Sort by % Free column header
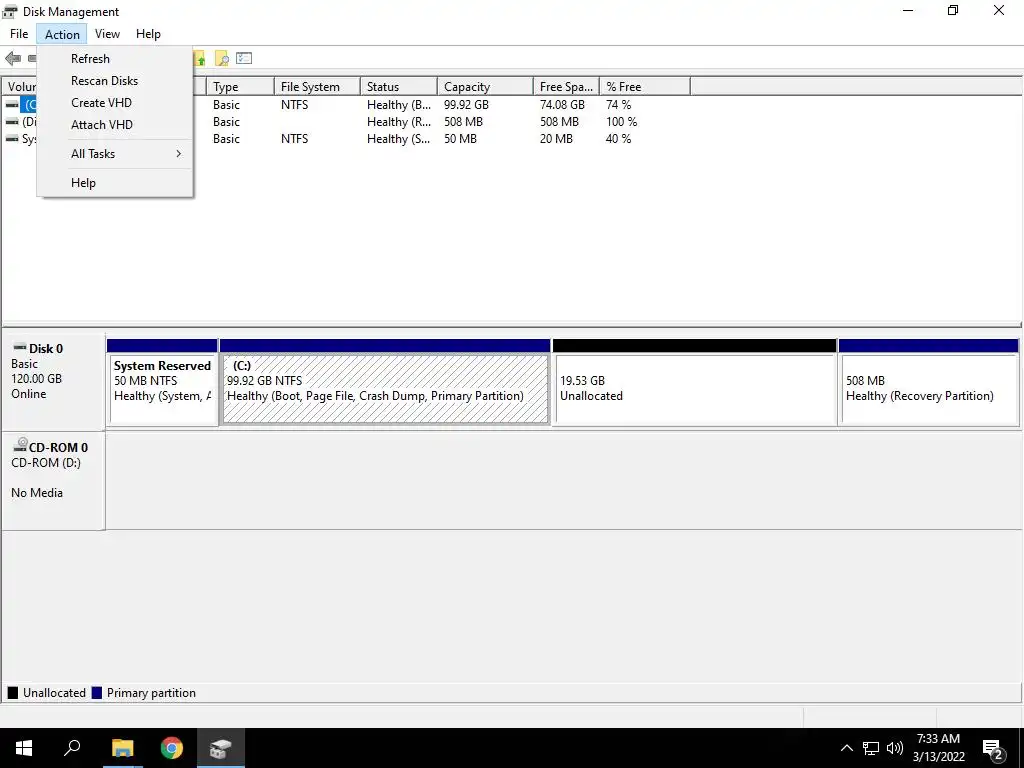Screen dimensions: 1024x768 tap(645, 86)
